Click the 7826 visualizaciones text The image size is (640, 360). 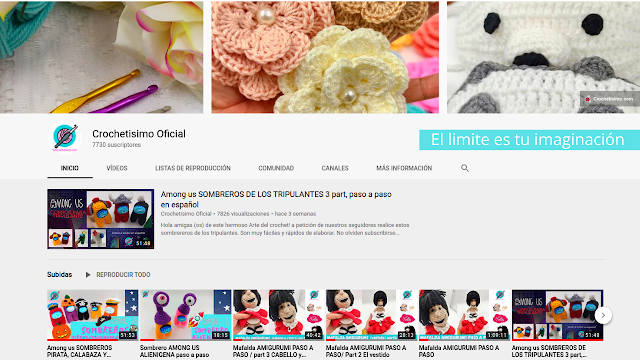pyautogui.click(x=243, y=214)
